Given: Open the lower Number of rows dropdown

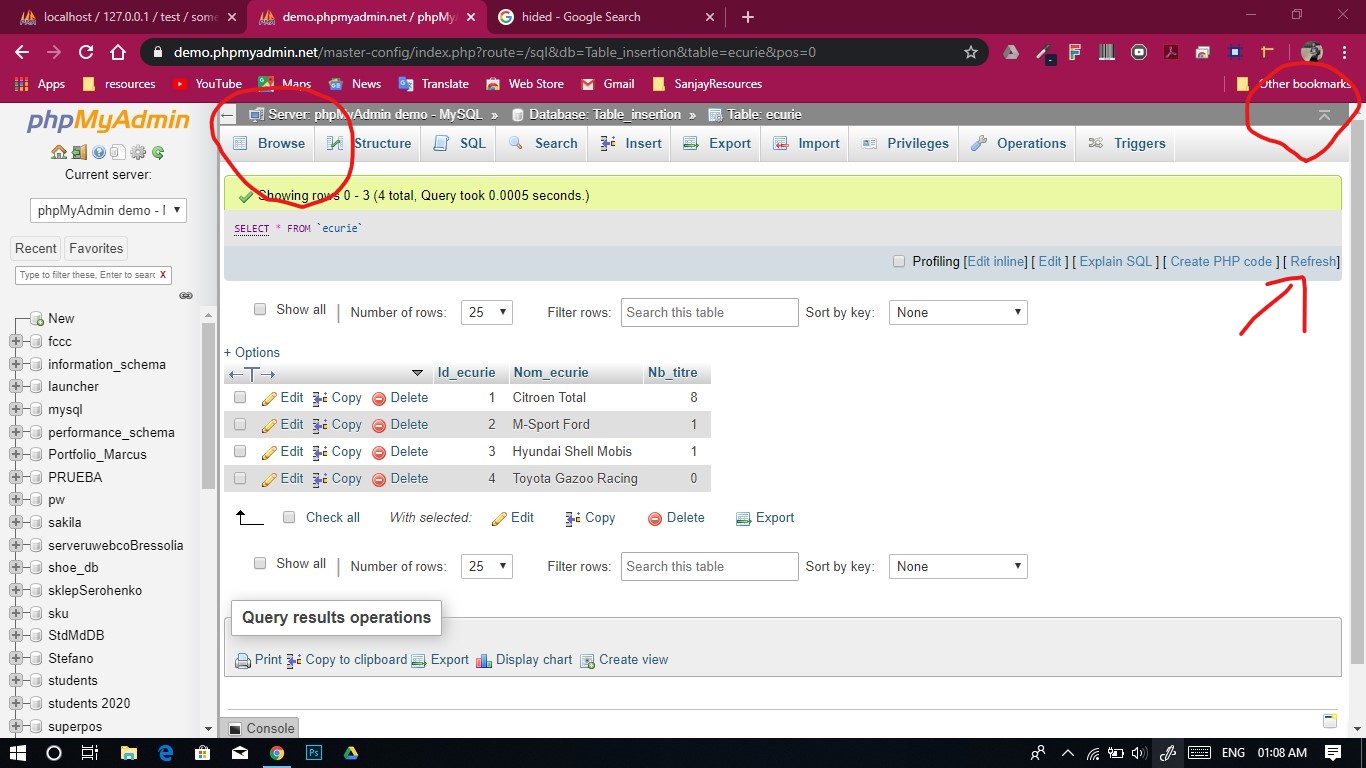Looking at the screenshot, I should 487,566.
